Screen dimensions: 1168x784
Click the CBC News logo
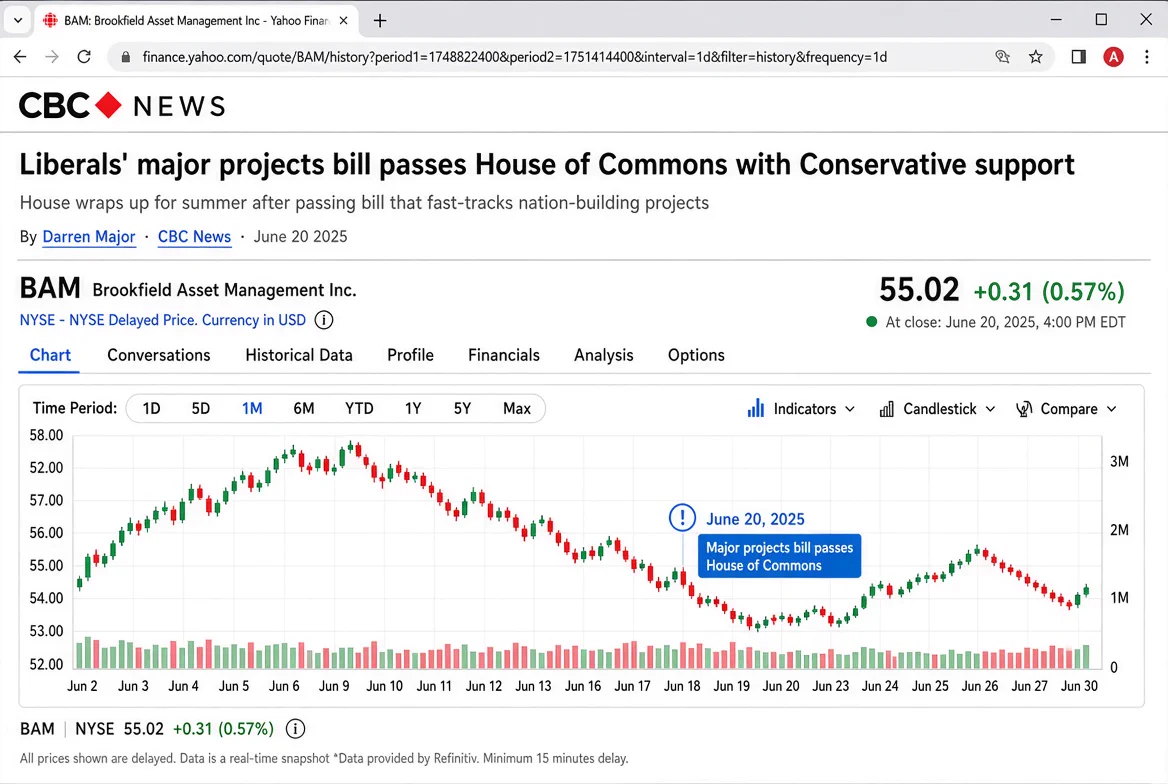tap(122, 106)
